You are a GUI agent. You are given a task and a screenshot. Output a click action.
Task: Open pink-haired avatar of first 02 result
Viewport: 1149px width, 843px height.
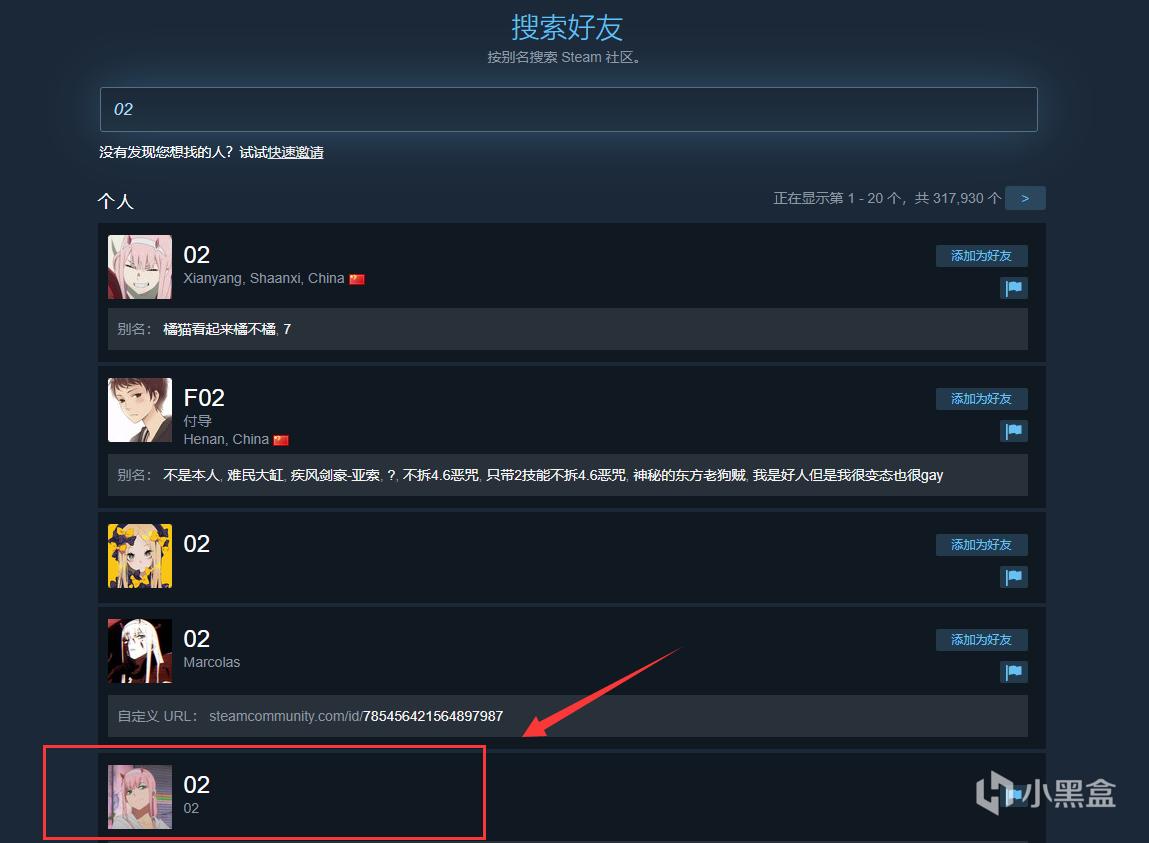[140, 267]
